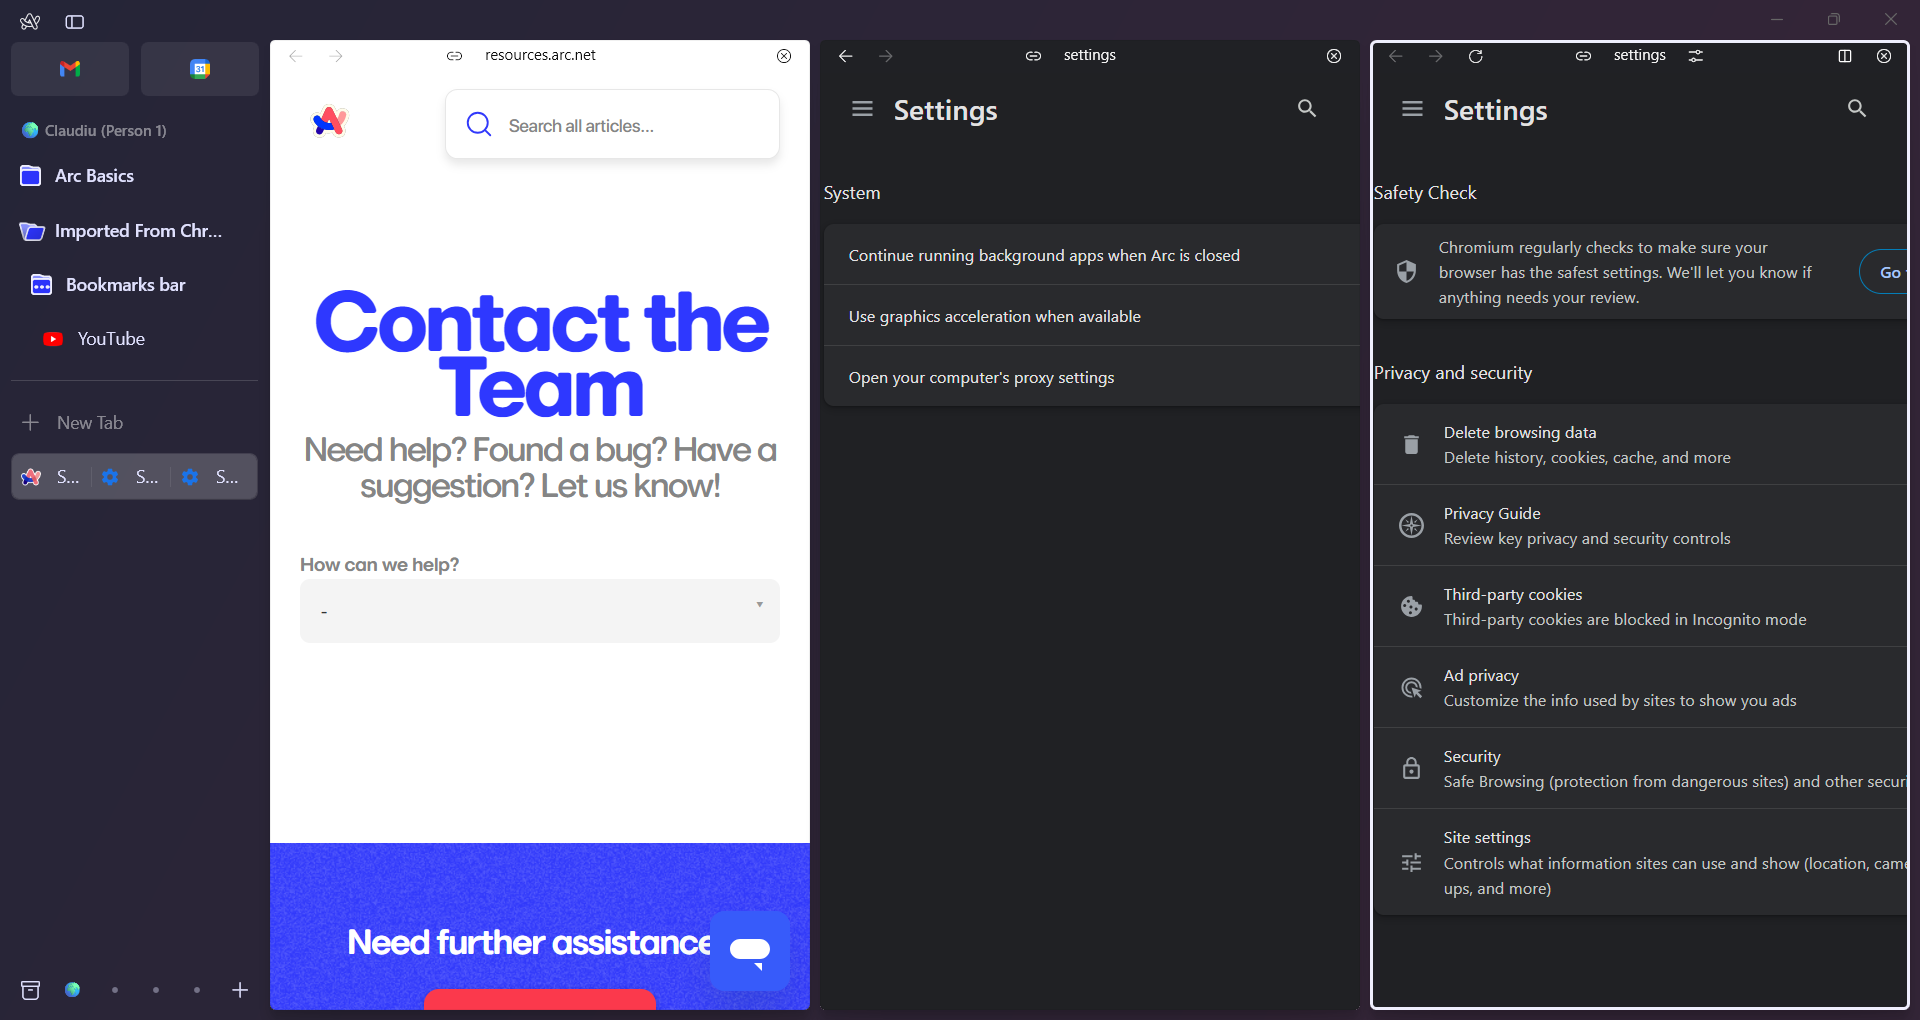This screenshot has width=1920, height=1020.
Task: Open the chat support bubble
Action: (x=750, y=950)
